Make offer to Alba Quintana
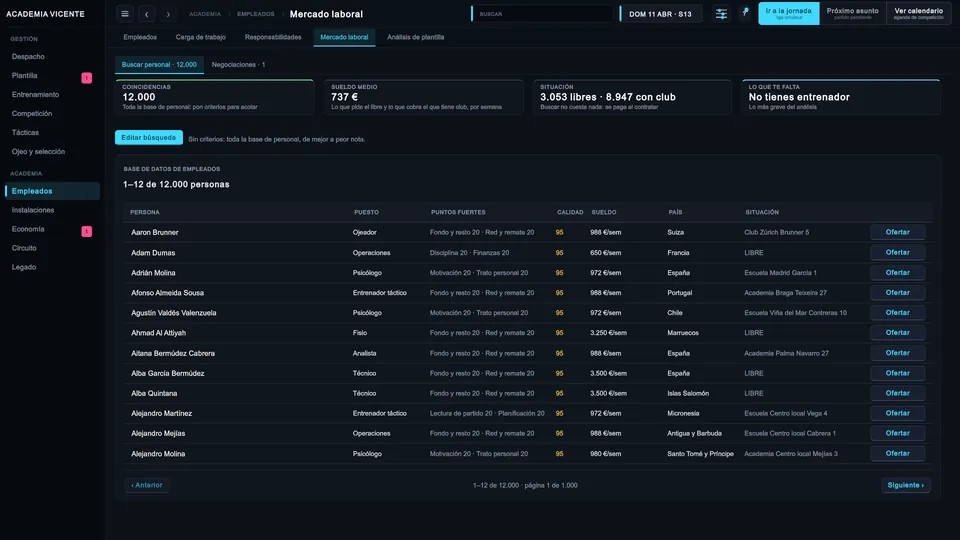Image resolution: width=960 pixels, height=540 pixels. (898, 393)
